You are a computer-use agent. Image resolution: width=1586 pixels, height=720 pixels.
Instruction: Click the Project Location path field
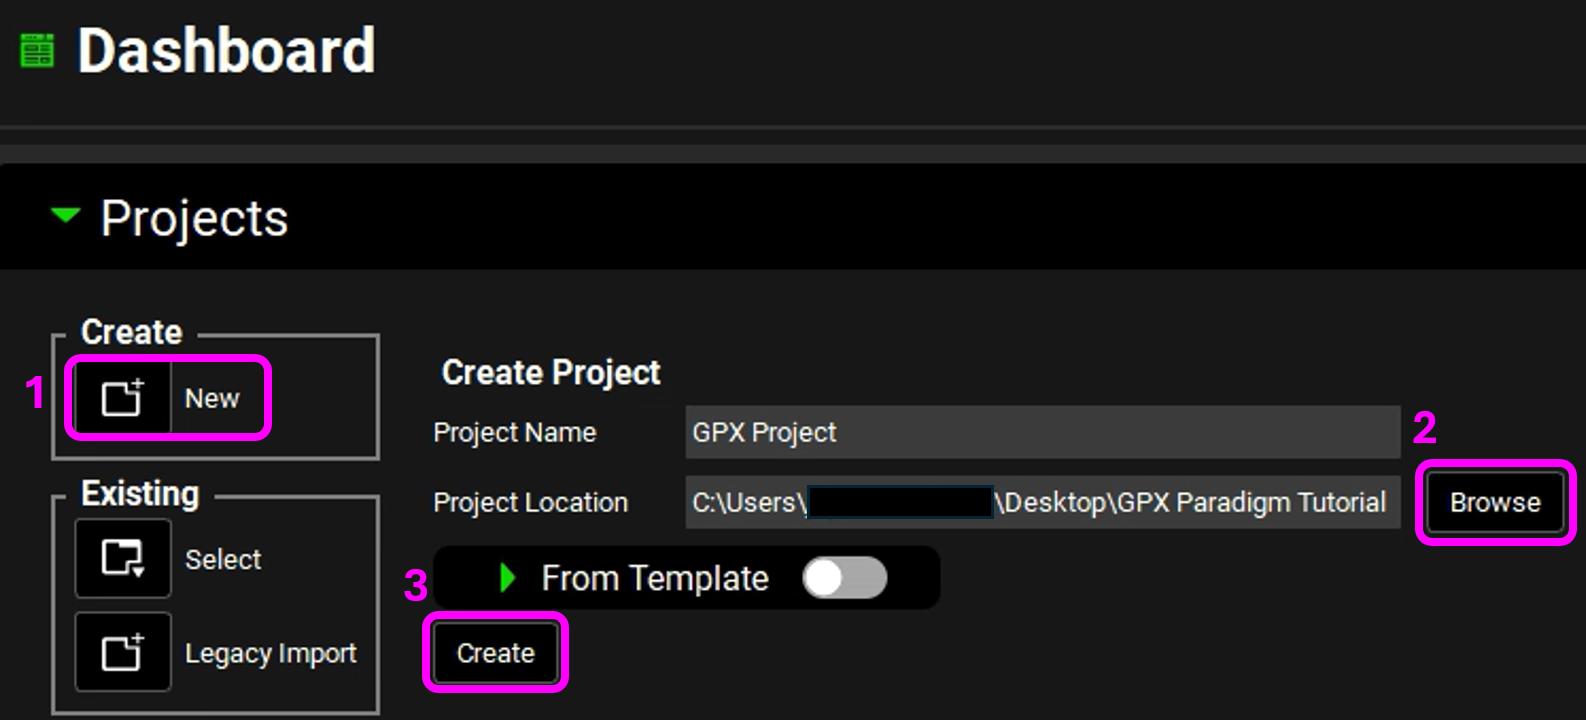(1042, 502)
